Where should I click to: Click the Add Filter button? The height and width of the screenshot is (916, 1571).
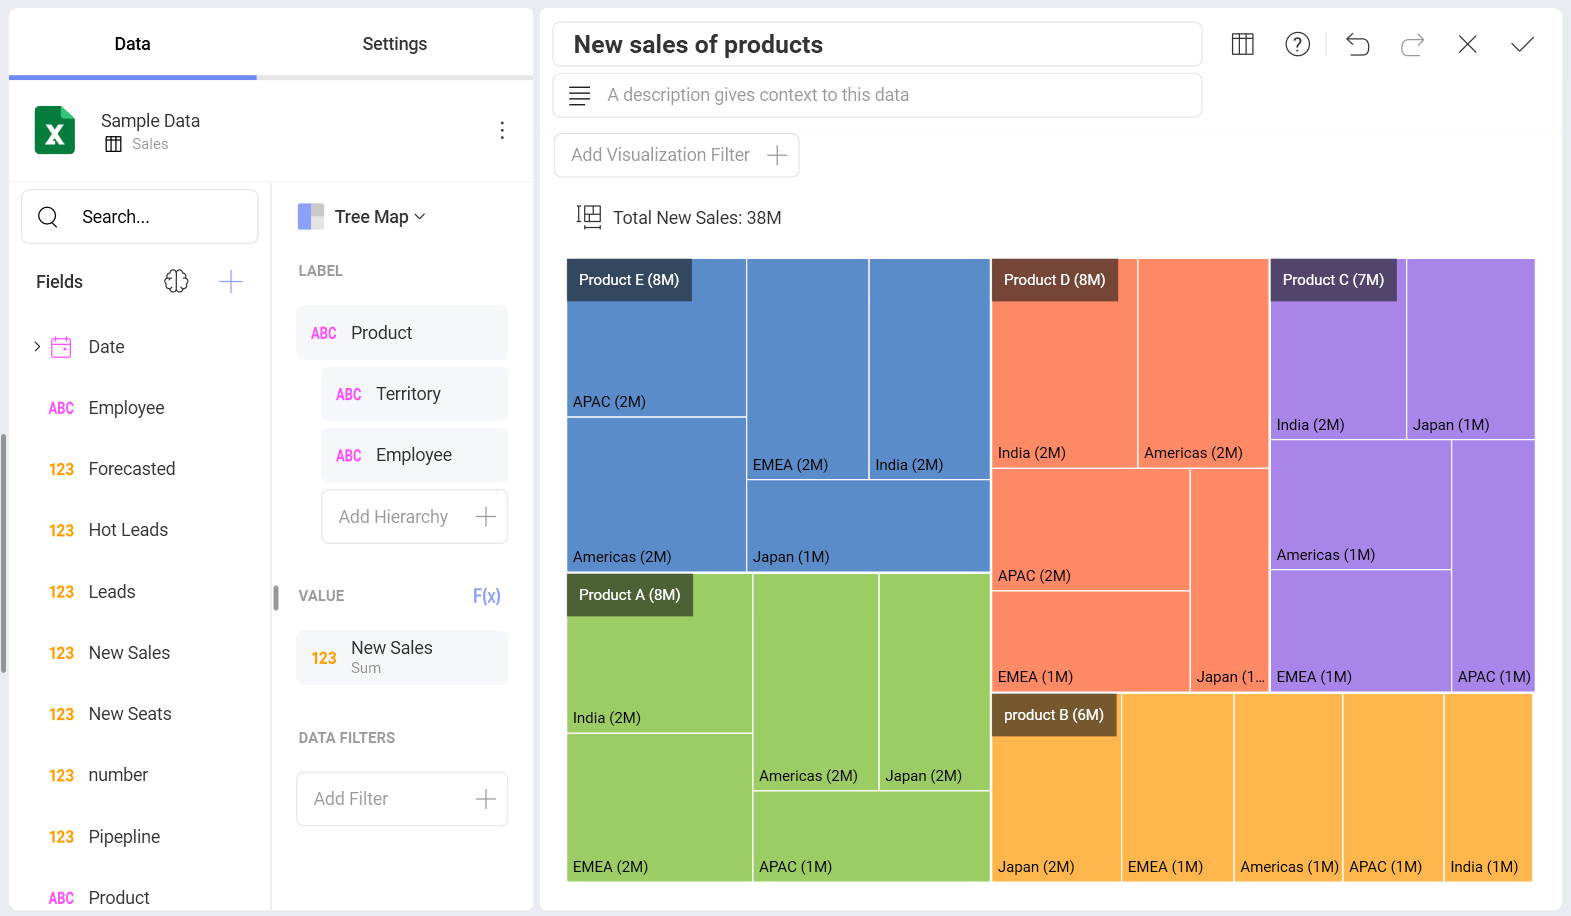(402, 799)
